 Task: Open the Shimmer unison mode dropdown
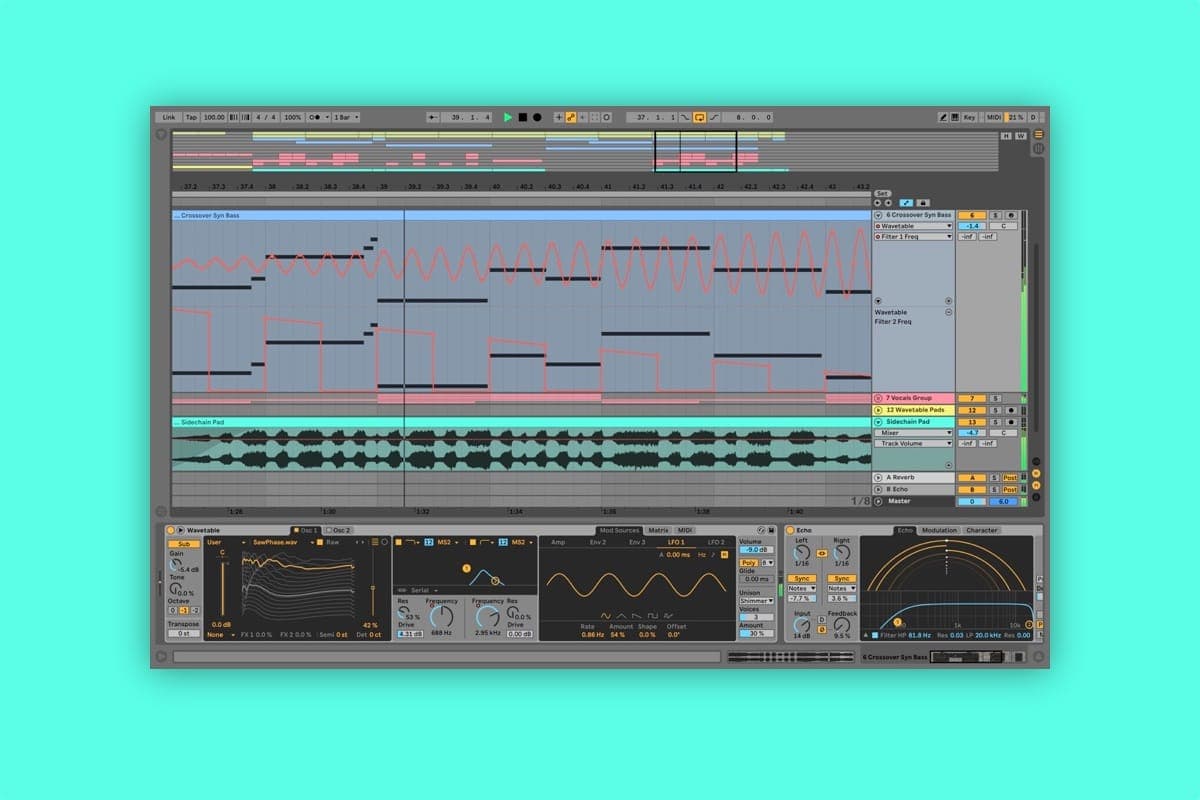tap(755, 601)
